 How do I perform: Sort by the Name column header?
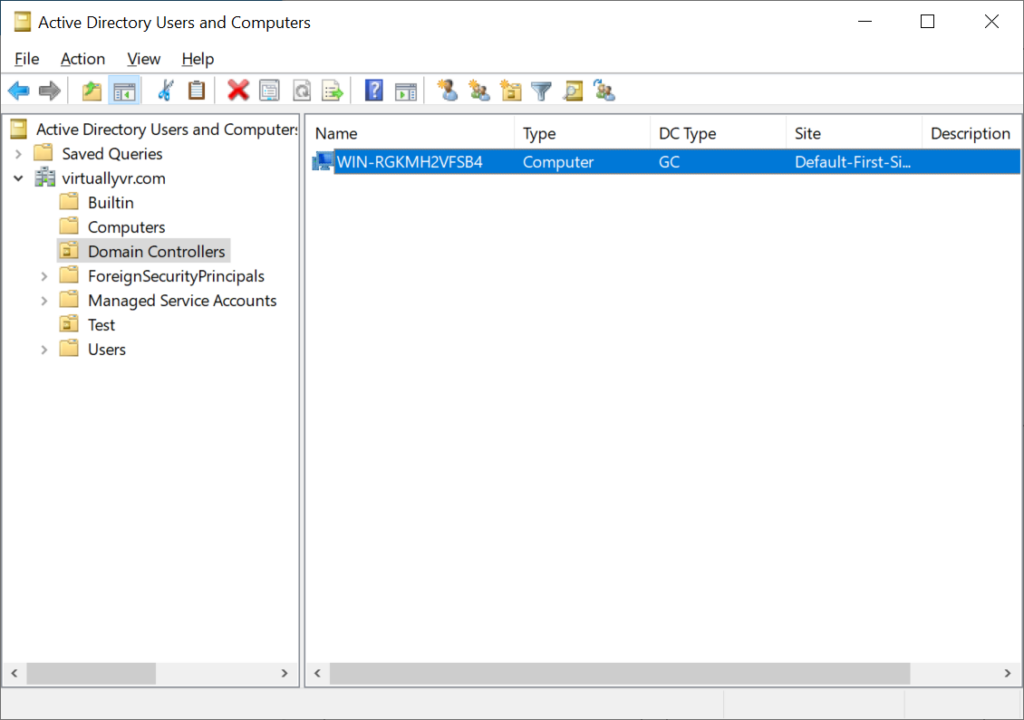point(410,133)
